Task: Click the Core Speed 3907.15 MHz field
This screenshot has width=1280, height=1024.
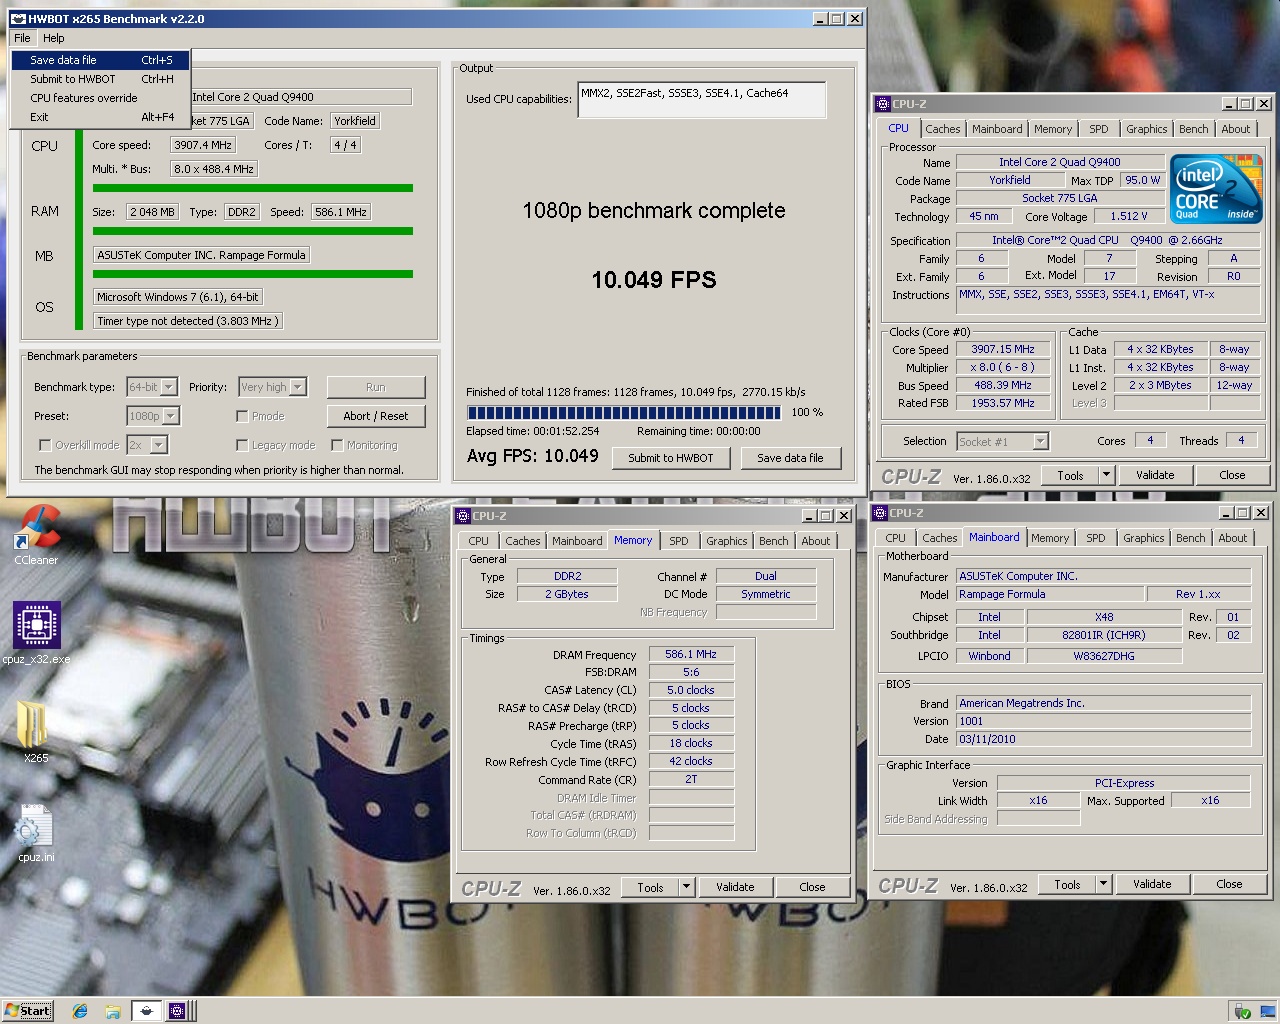Action: pos(1002,349)
